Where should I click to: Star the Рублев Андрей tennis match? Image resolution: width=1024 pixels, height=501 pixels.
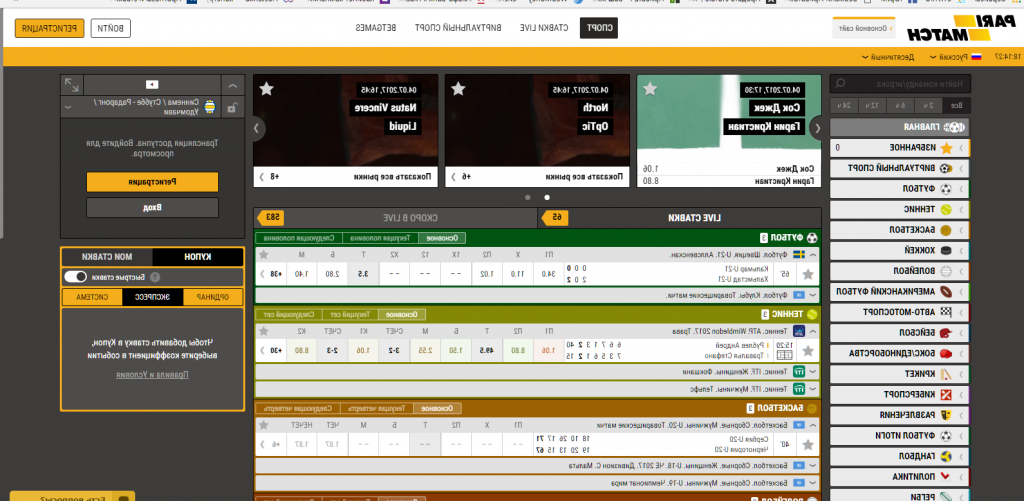pos(808,351)
